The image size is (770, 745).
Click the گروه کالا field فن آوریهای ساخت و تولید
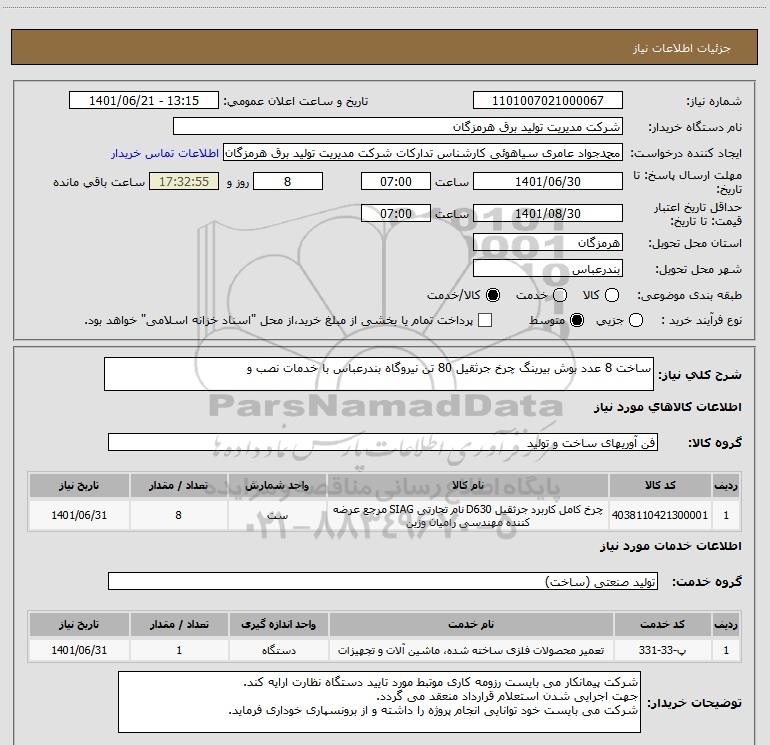(383, 442)
